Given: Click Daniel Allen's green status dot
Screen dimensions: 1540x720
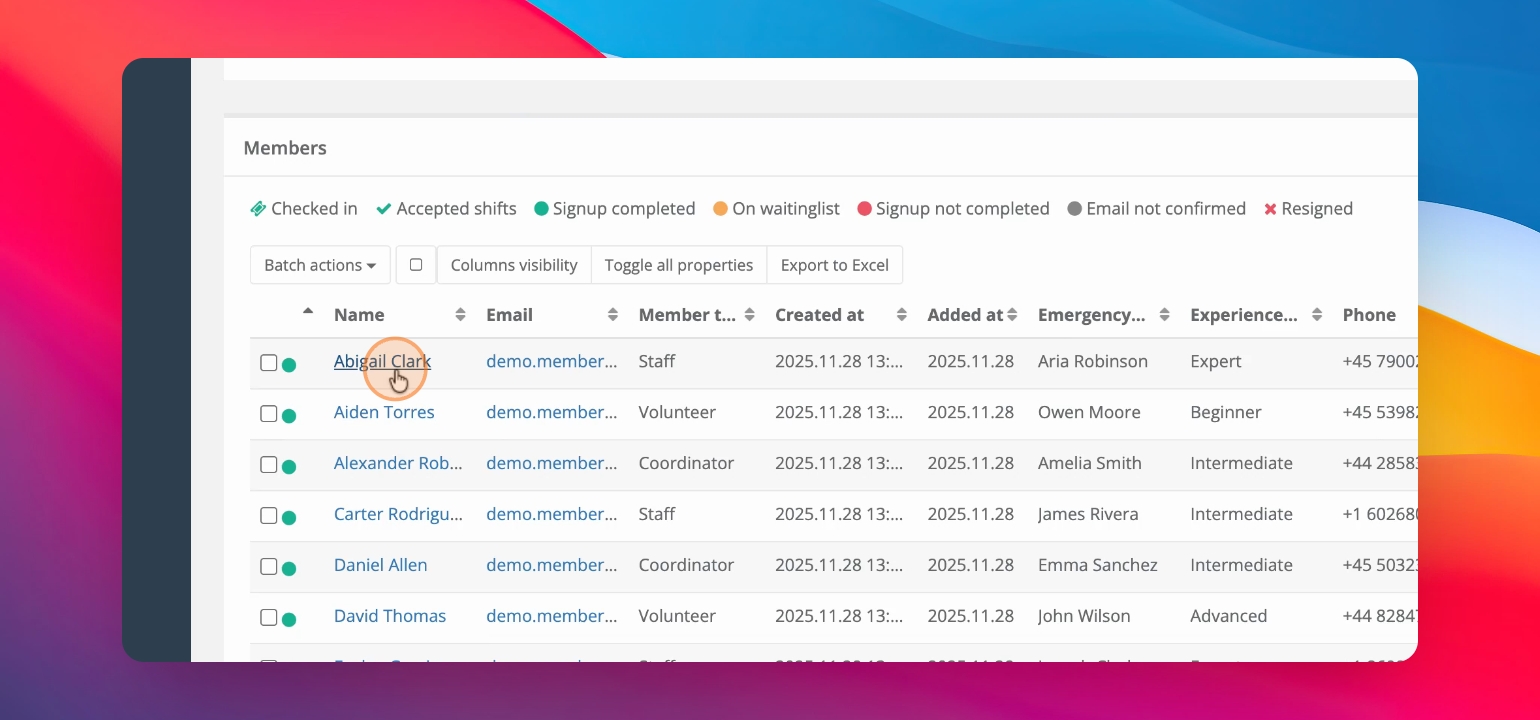Looking at the screenshot, I should 289,569.
